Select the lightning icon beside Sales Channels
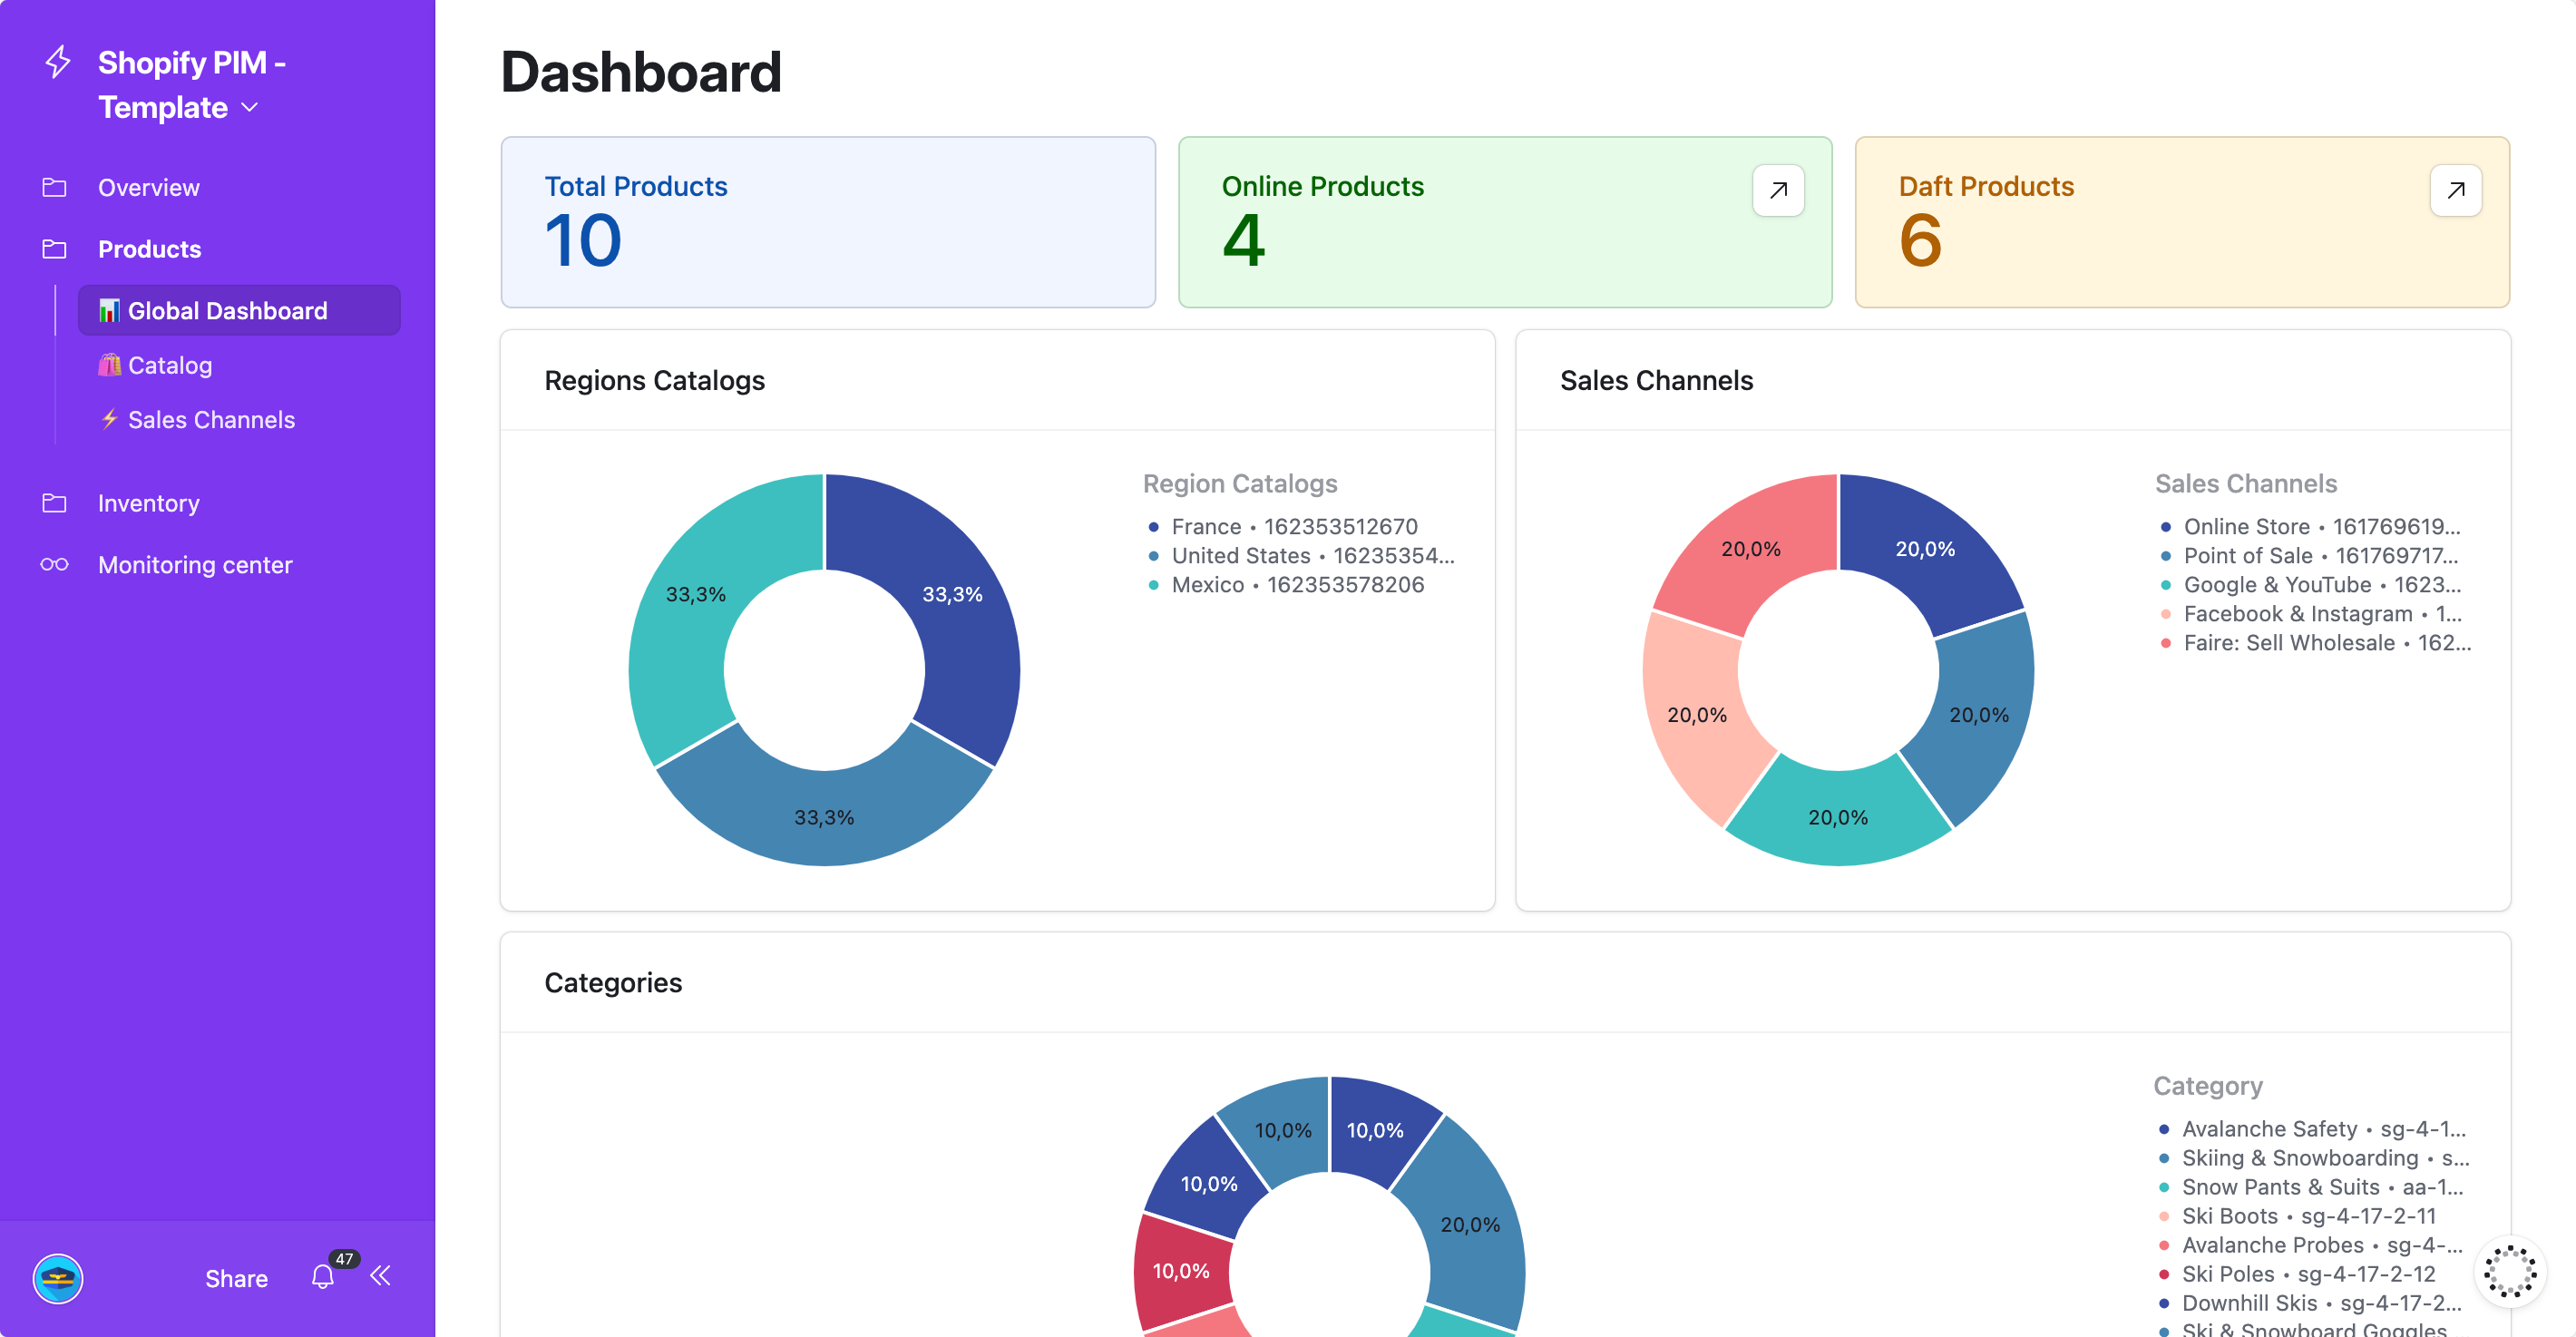This screenshot has height=1337, width=2576. point(111,419)
